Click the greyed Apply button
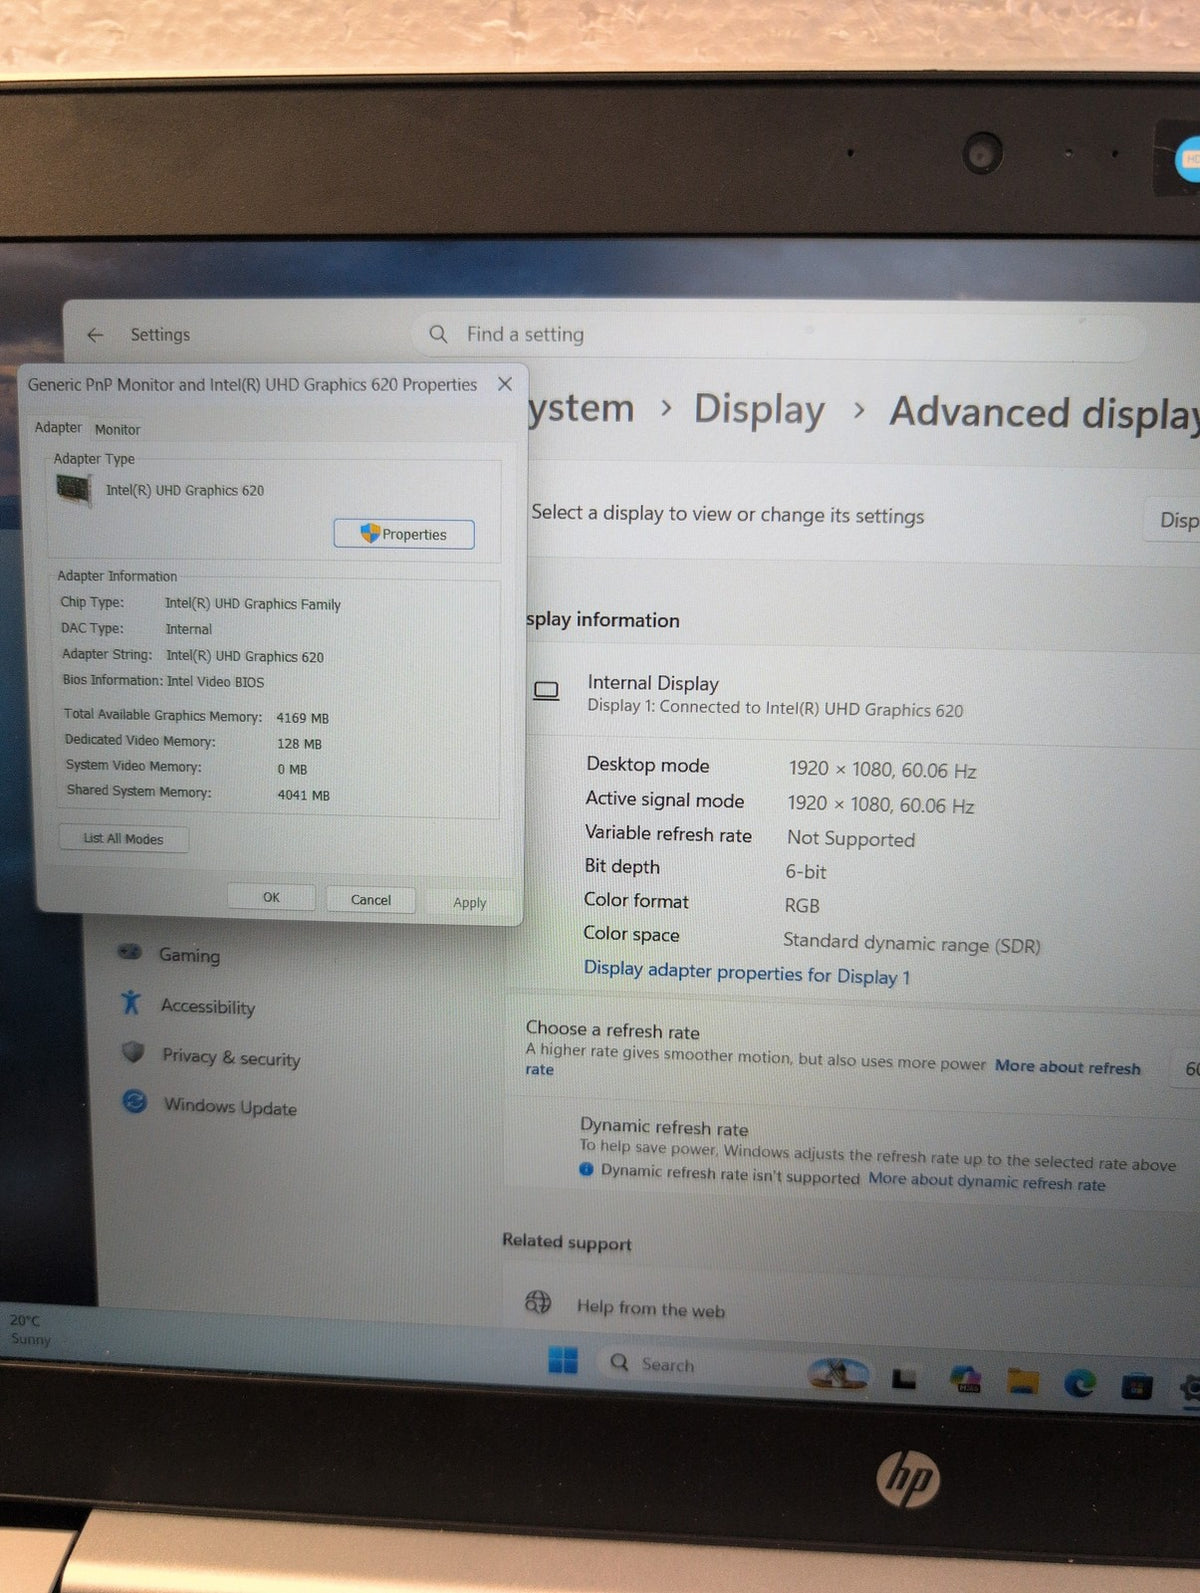This screenshot has width=1200, height=1593. coord(469,902)
